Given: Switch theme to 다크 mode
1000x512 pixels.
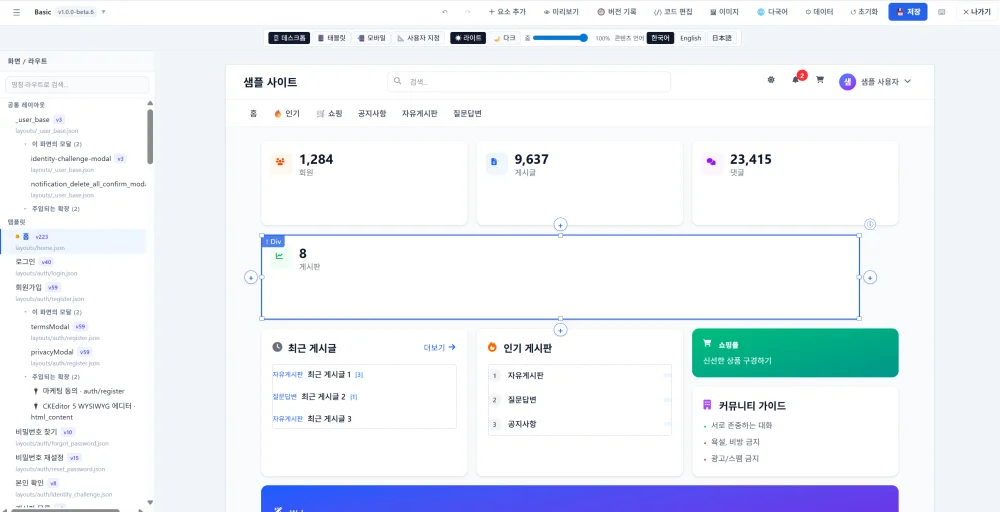Looking at the screenshot, I should coord(504,38).
